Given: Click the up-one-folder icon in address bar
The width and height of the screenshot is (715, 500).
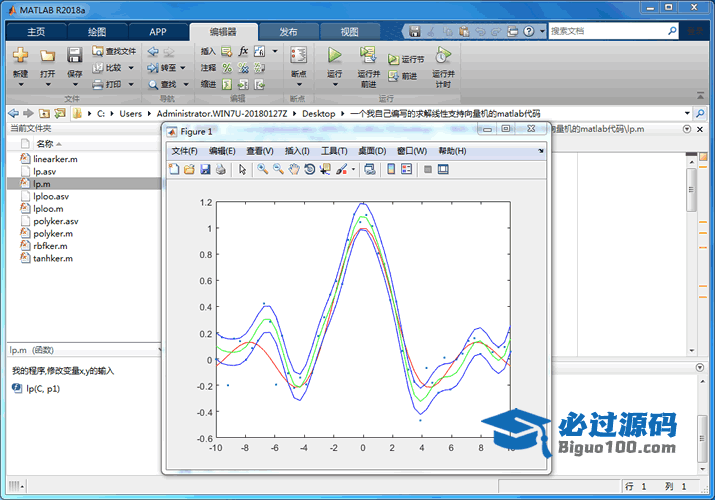Looking at the screenshot, I should [x=44, y=113].
